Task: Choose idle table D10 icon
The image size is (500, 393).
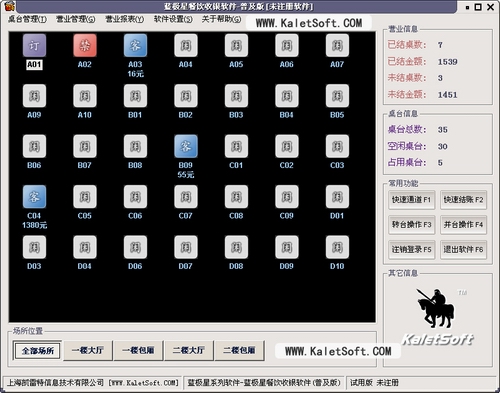Action: [x=337, y=247]
